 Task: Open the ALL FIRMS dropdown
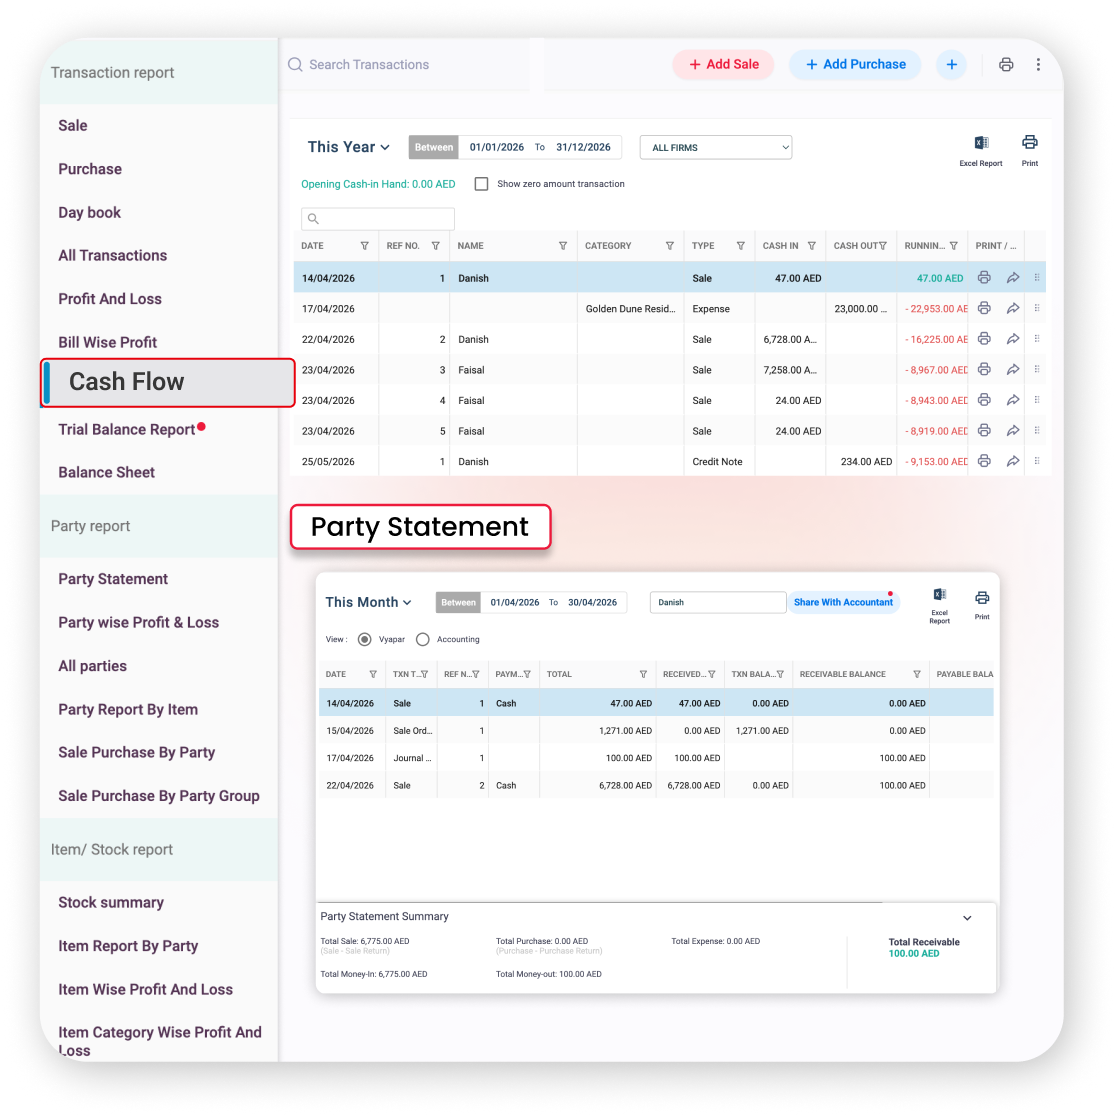716,147
